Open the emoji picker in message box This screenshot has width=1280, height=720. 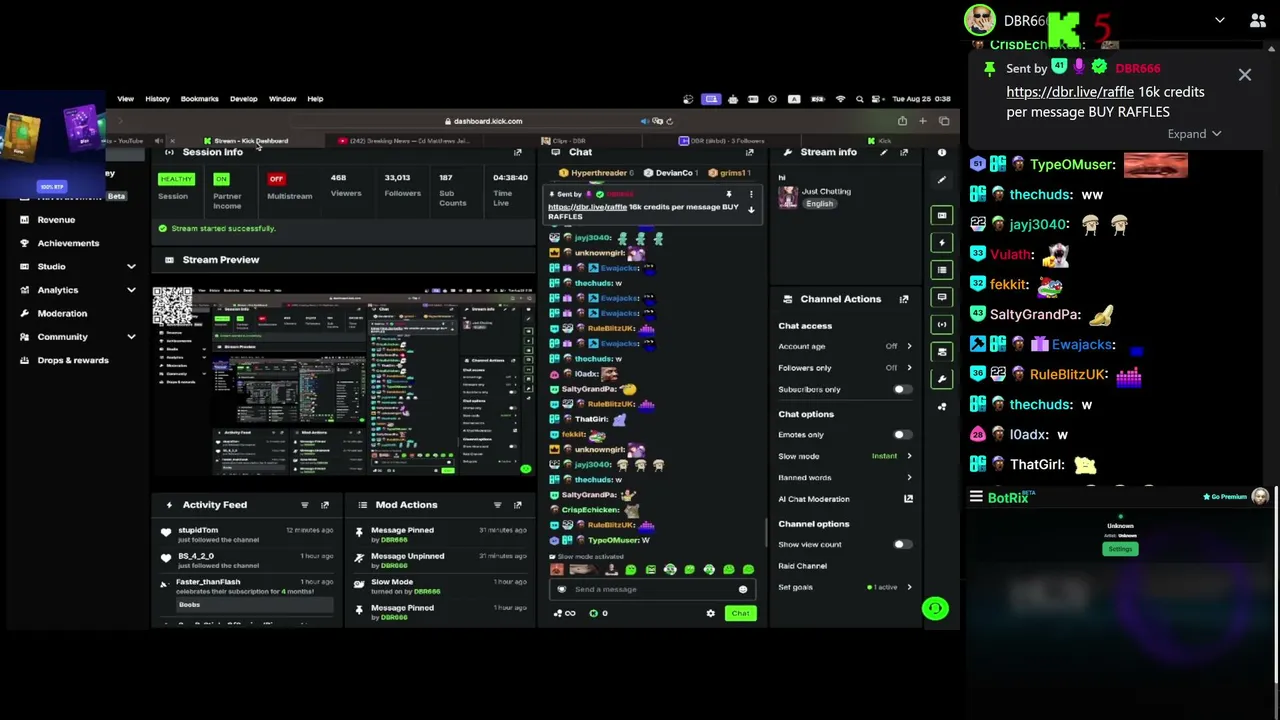click(743, 590)
